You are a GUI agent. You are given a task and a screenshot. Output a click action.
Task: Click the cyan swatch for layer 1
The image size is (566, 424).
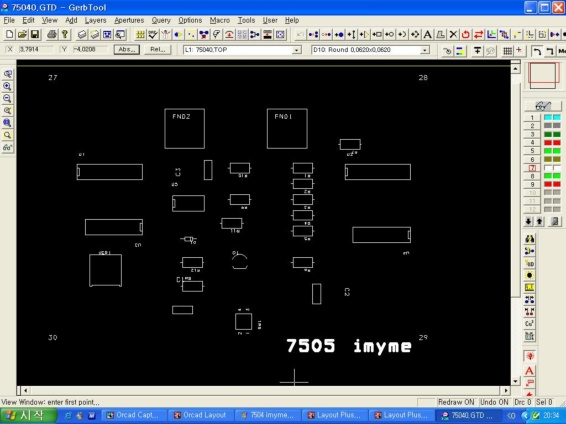[552, 117]
